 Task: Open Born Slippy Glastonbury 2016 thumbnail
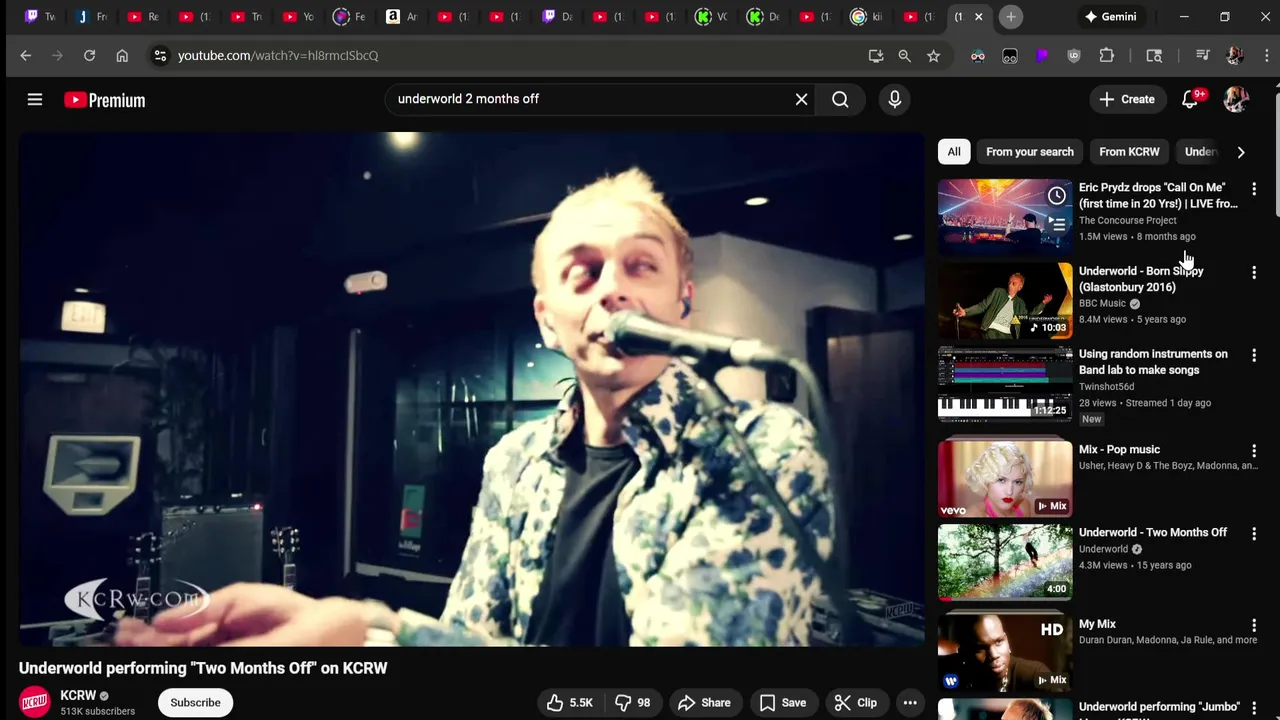pyautogui.click(x=1005, y=300)
